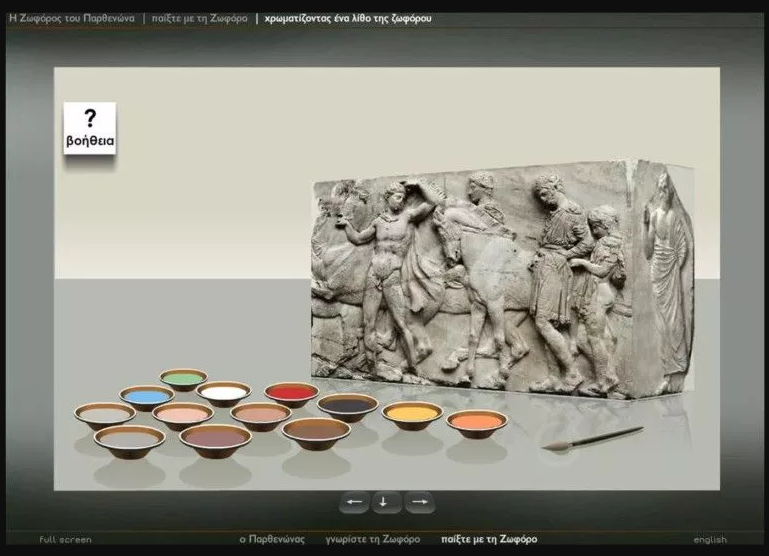
Task: Open γνωρίστε τη Ζωφόρο menu item
Action: (x=373, y=539)
